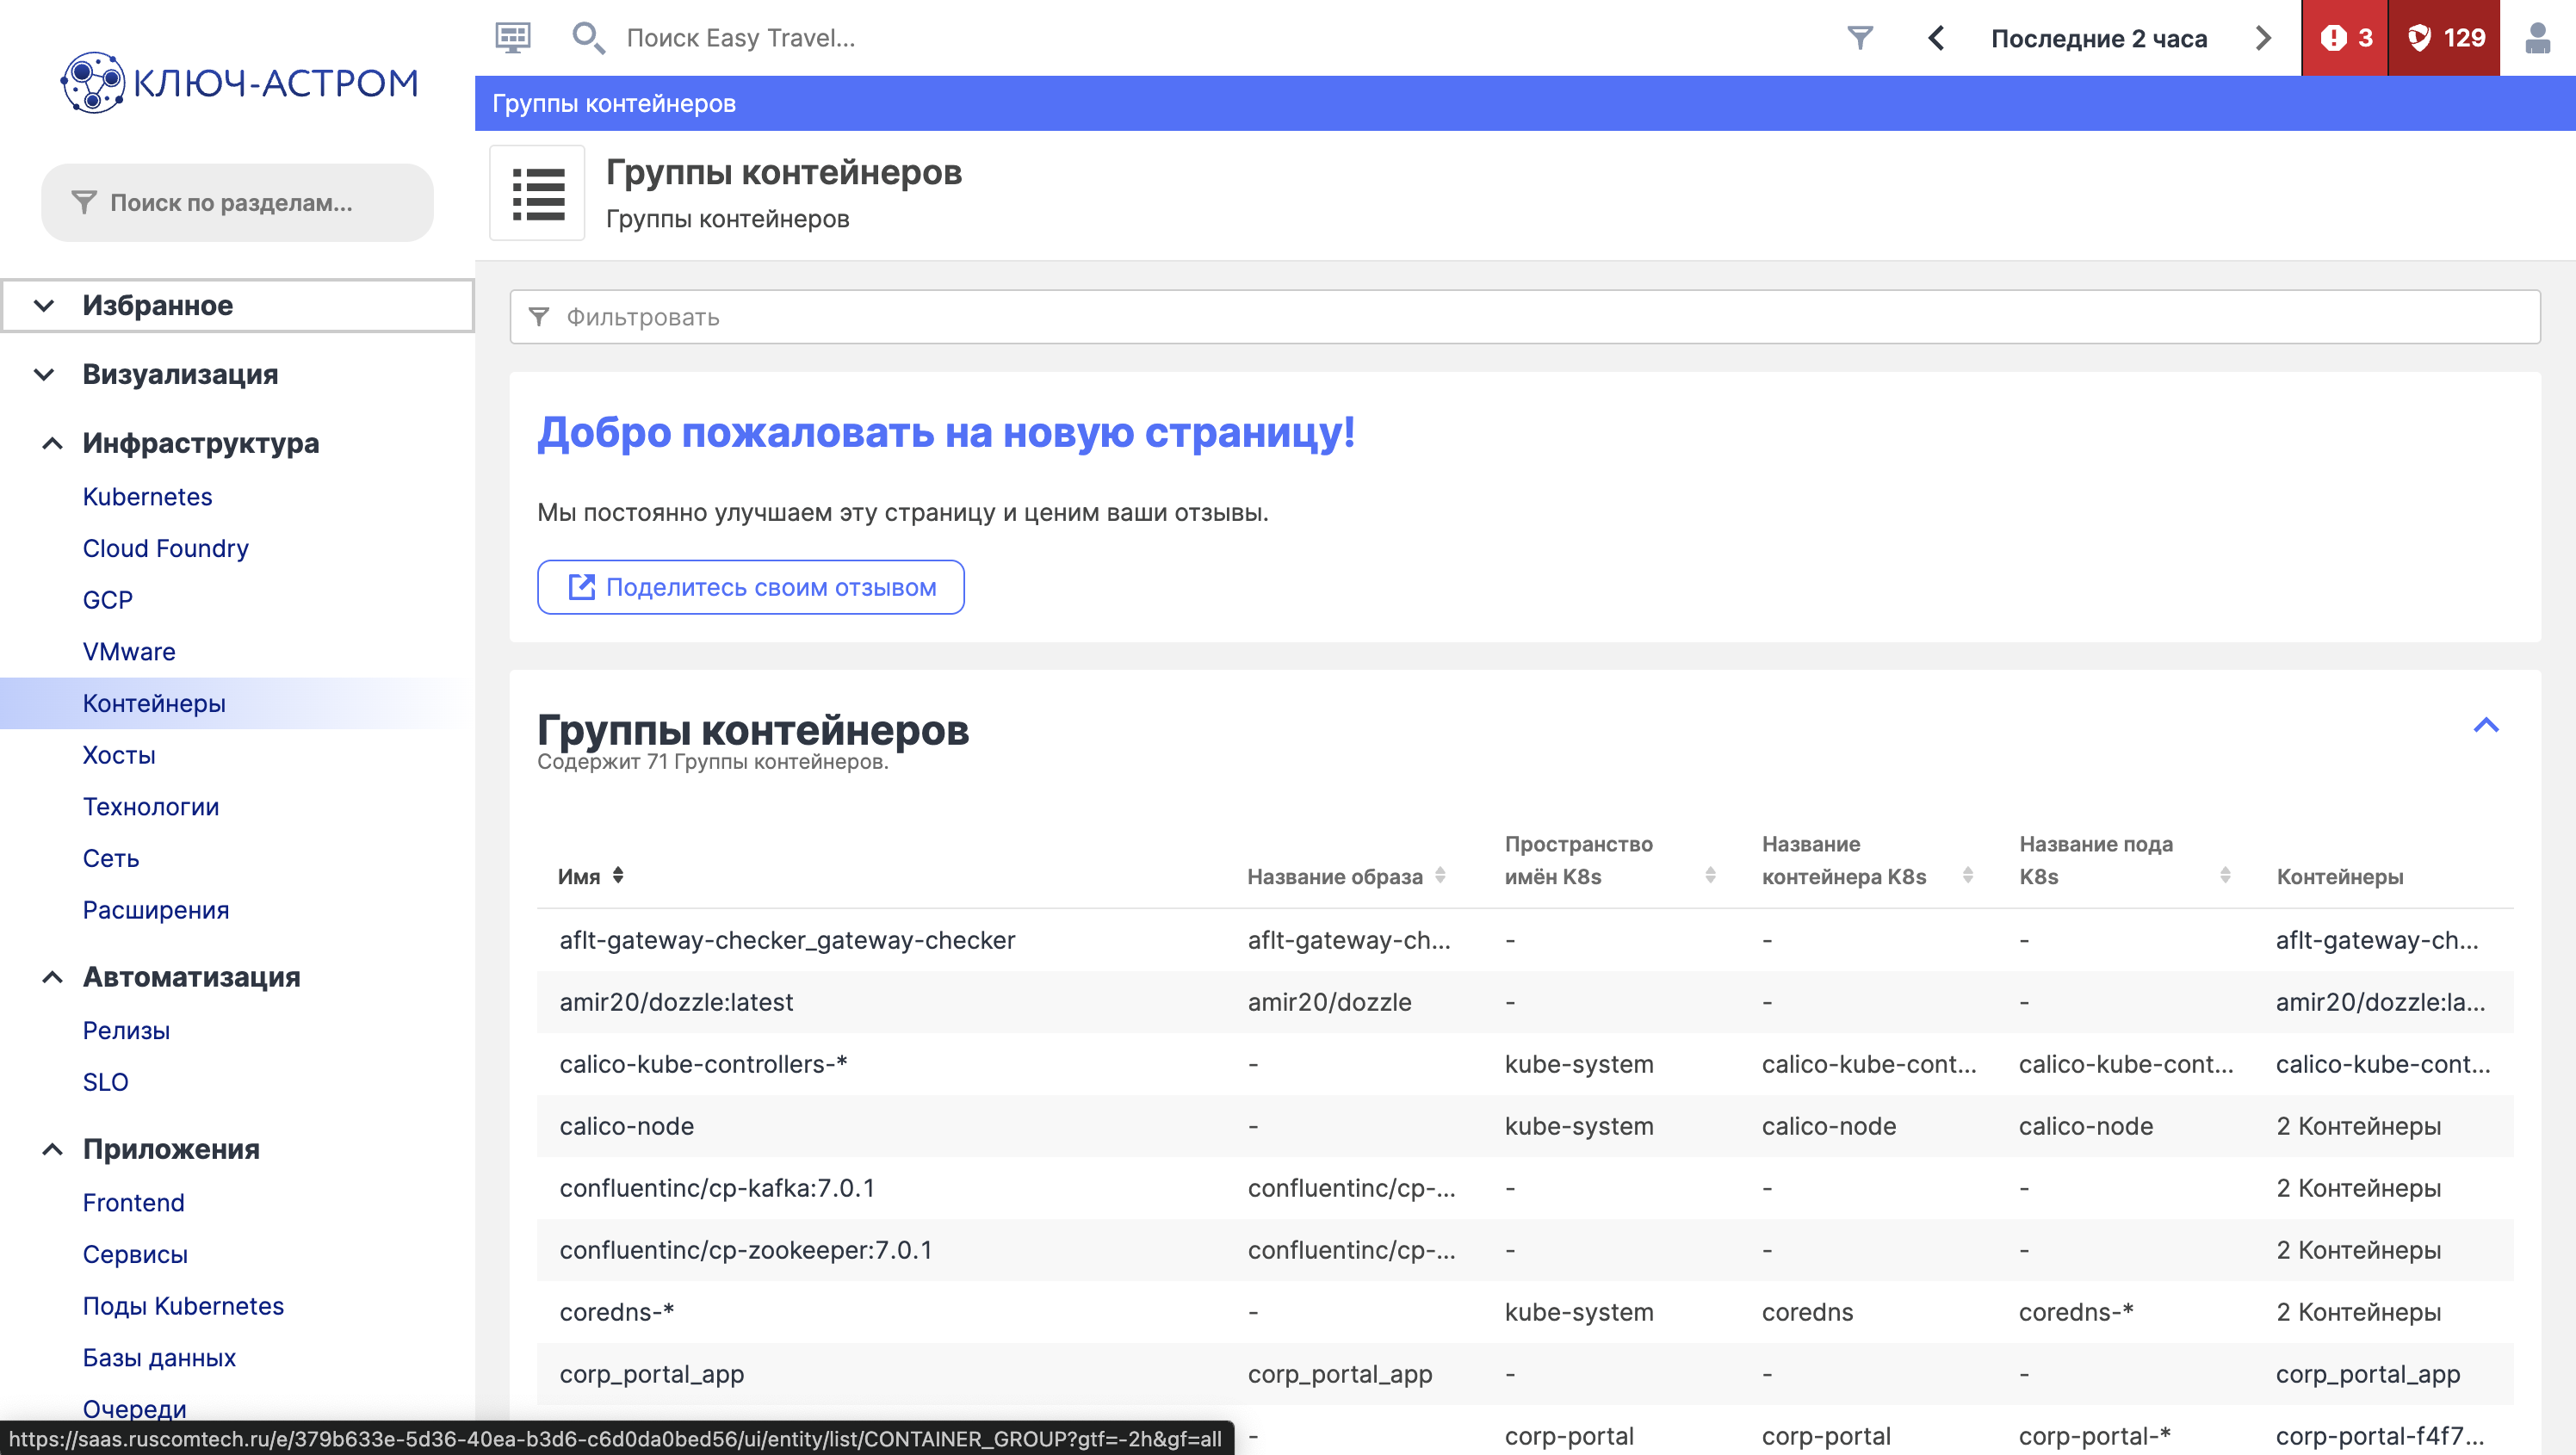Image resolution: width=2576 pixels, height=1455 pixels.
Task: Open the problems indicator showing 3
Action: [x=2345, y=38]
